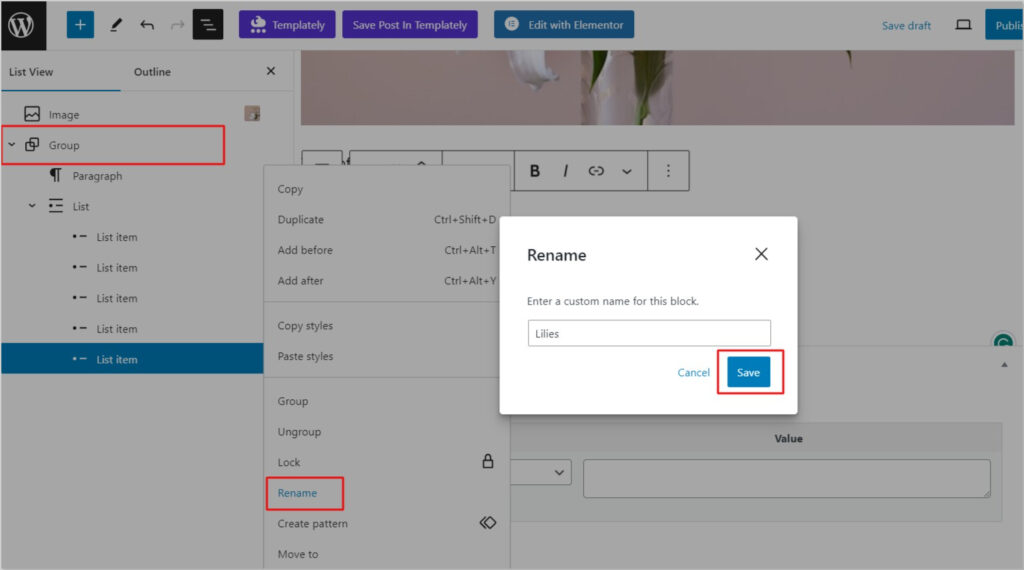
Task: Click the WordPress logo icon
Action: (22, 25)
